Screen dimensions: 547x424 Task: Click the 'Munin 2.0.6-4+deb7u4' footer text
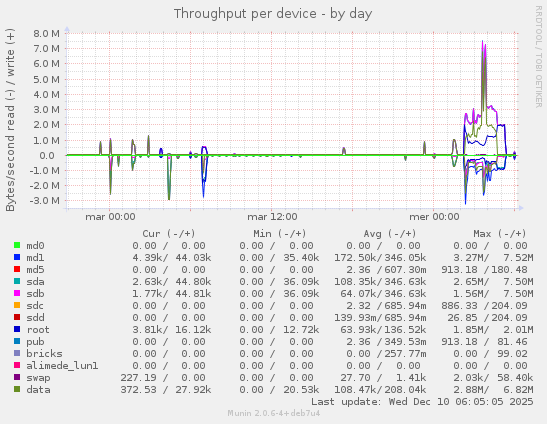click(274, 413)
